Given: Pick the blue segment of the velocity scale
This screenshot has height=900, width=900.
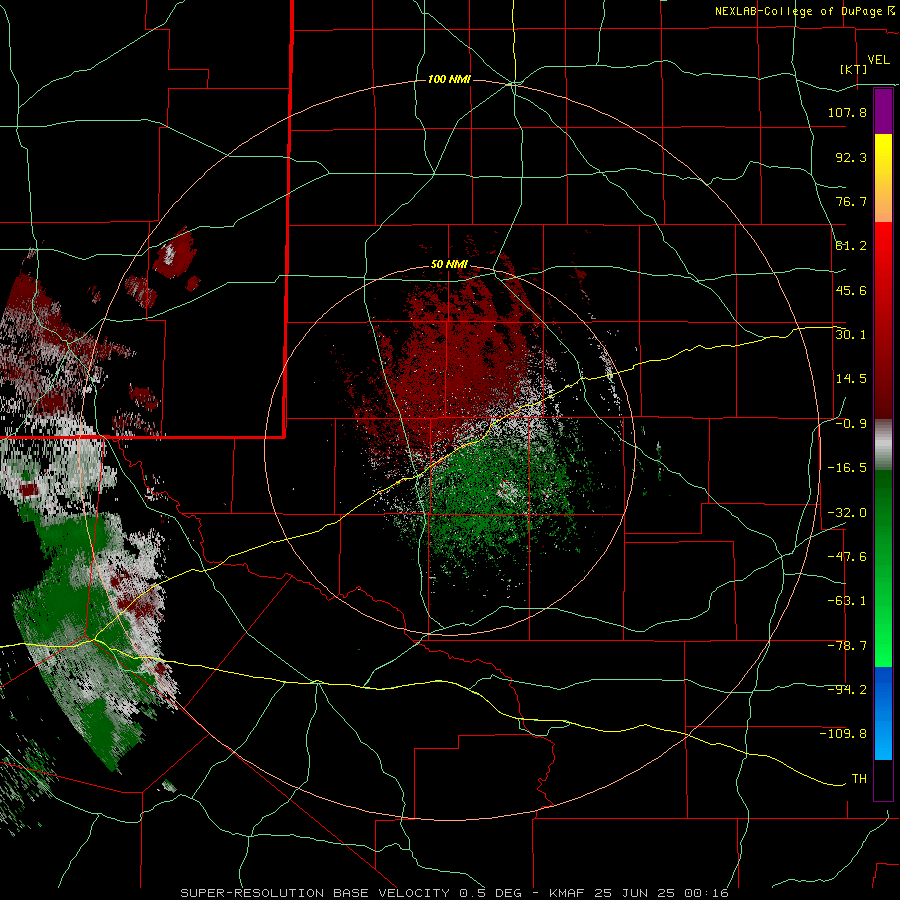Looking at the screenshot, I should pyautogui.click(x=883, y=713).
